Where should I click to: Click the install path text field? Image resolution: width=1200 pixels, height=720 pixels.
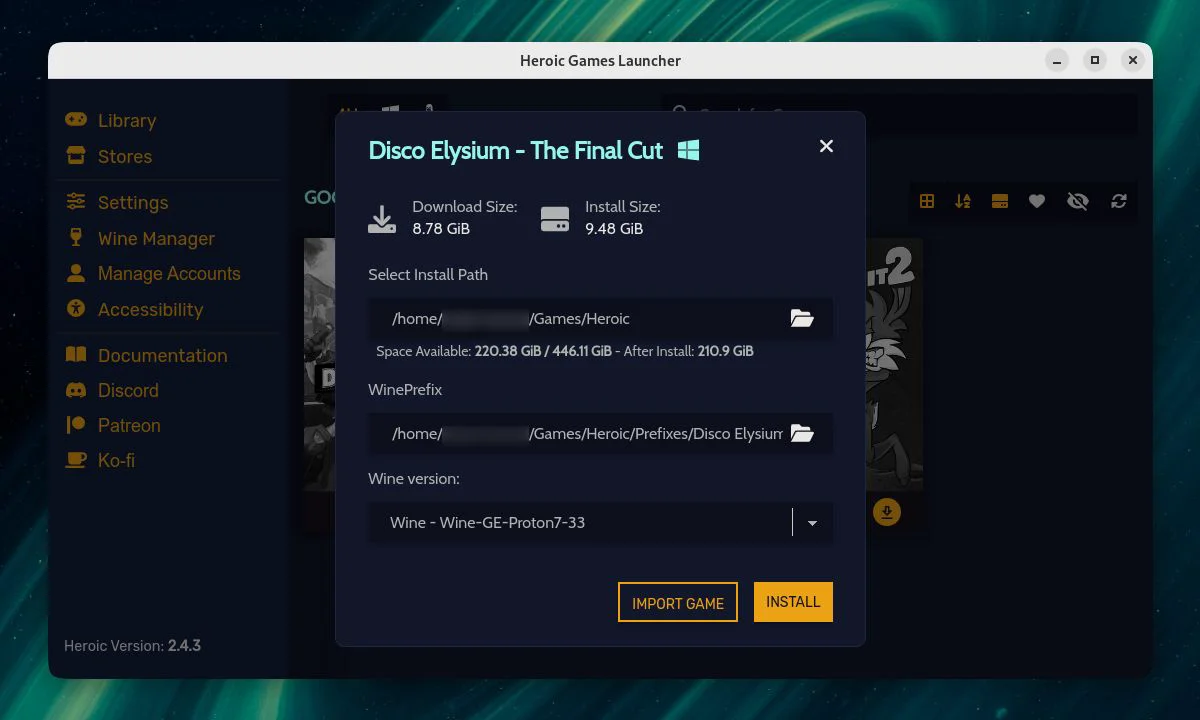point(578,319)
